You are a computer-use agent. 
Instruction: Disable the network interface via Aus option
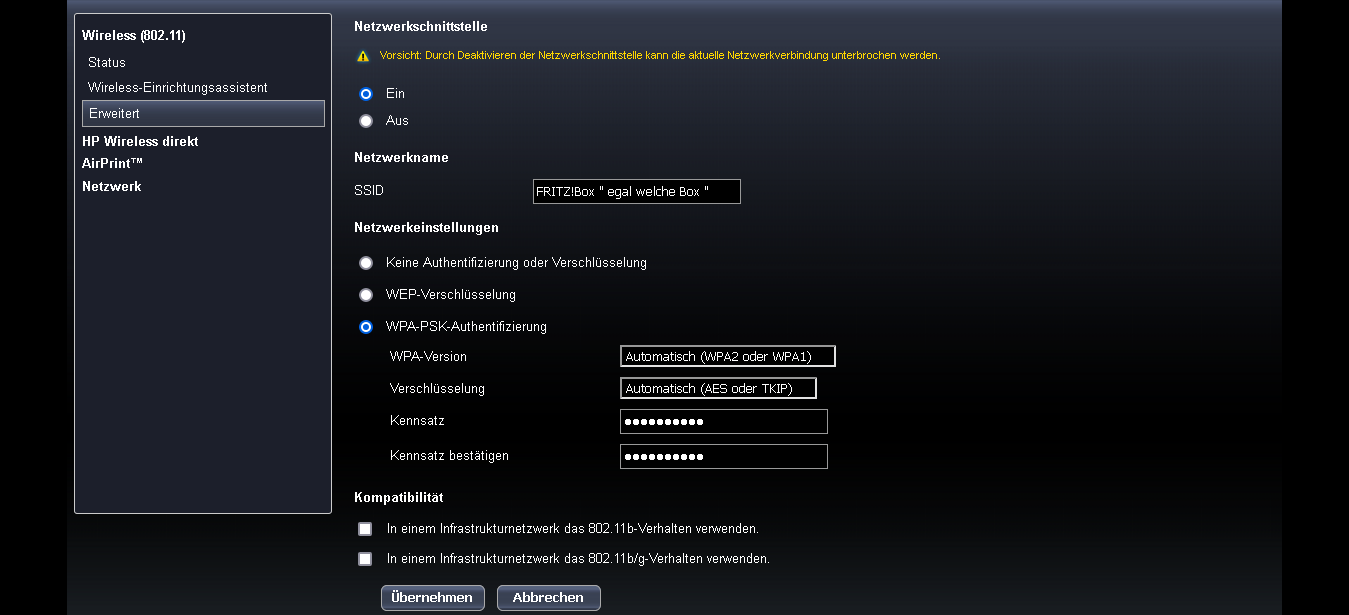tap(366, 120)
